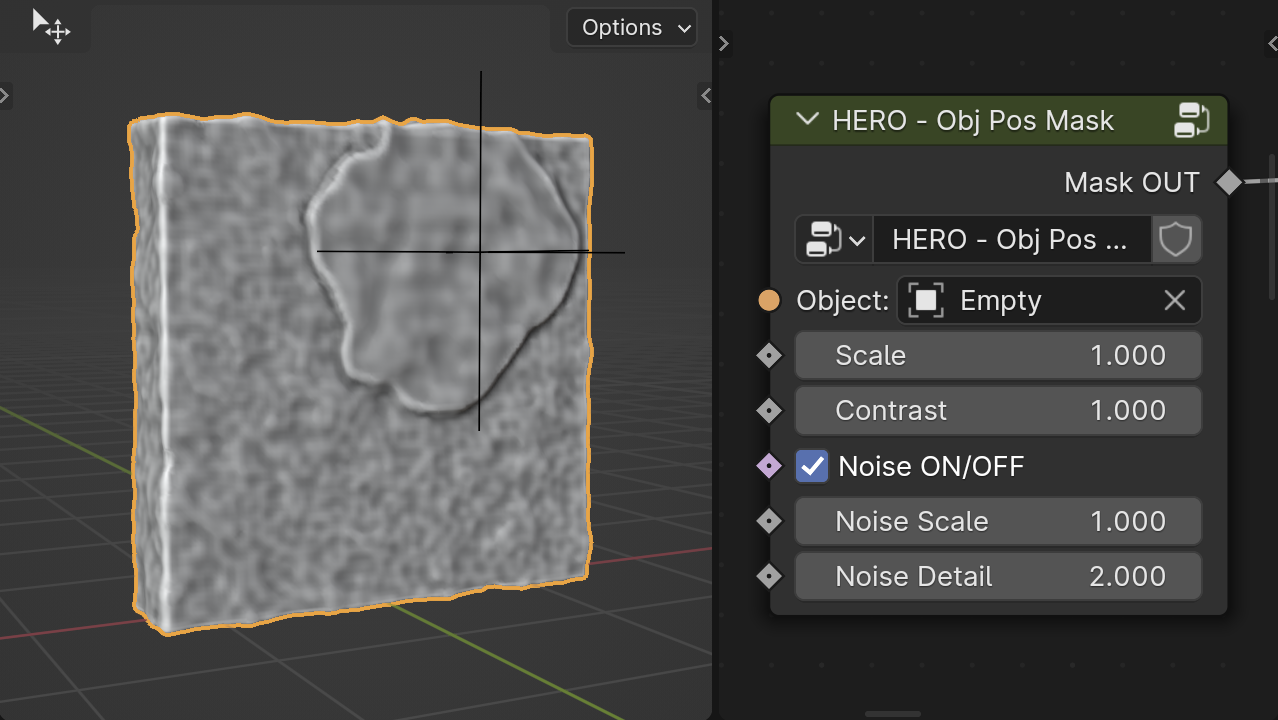Collapse the HERO - Obj Pos Mask node
The width and height of the screenshot is (1278, 720).
point(806,120)
